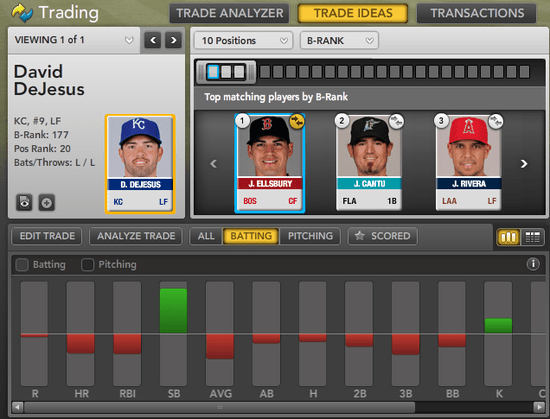Open the Trade Analyzer tab
The width and height of the screenshot is (550, 419).
[229, 13]
